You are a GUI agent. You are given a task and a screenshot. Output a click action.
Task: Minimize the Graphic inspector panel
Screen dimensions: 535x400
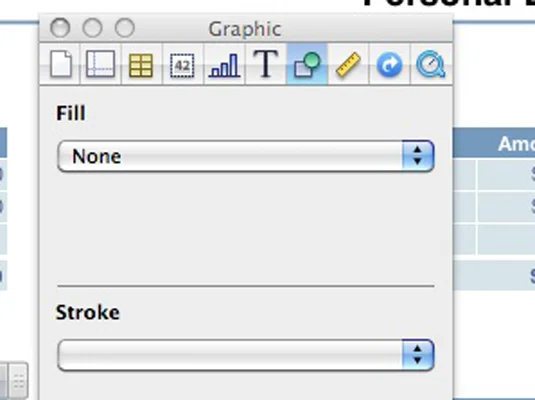[92, 28]
